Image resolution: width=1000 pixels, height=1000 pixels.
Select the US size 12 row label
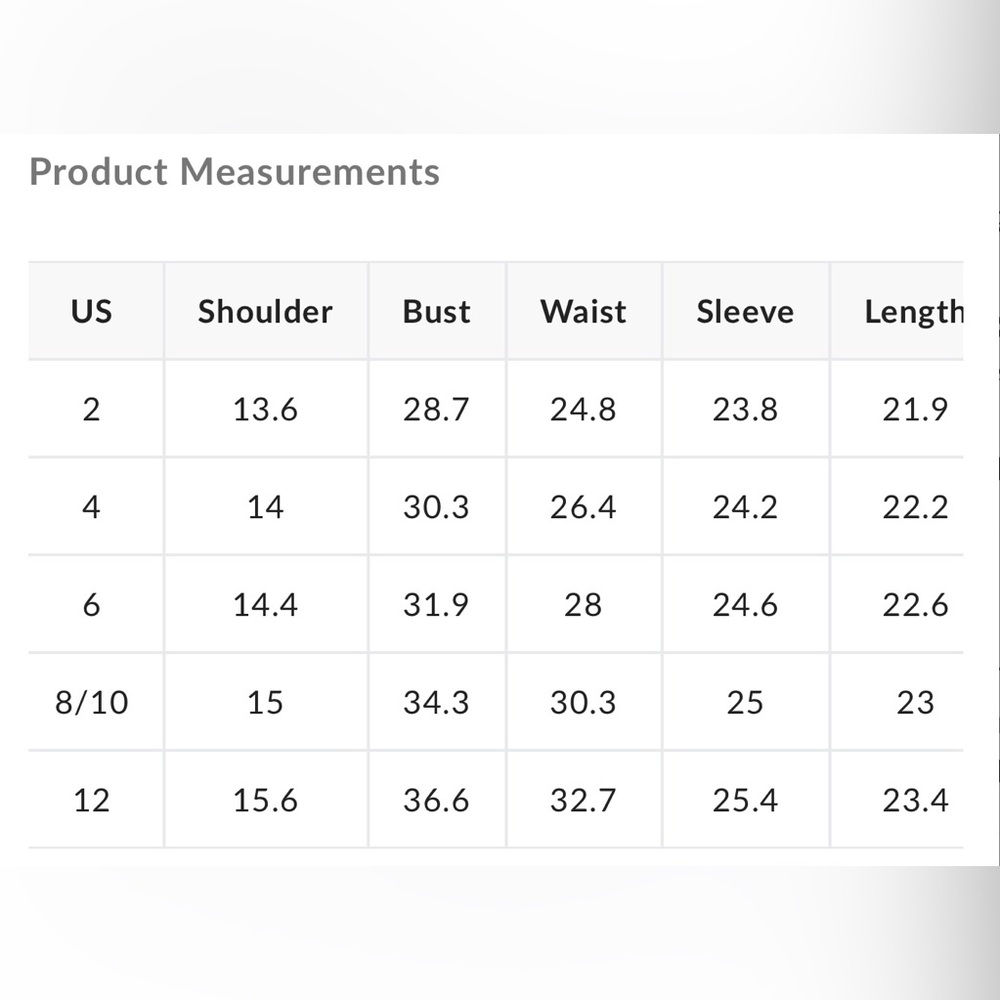91,801
